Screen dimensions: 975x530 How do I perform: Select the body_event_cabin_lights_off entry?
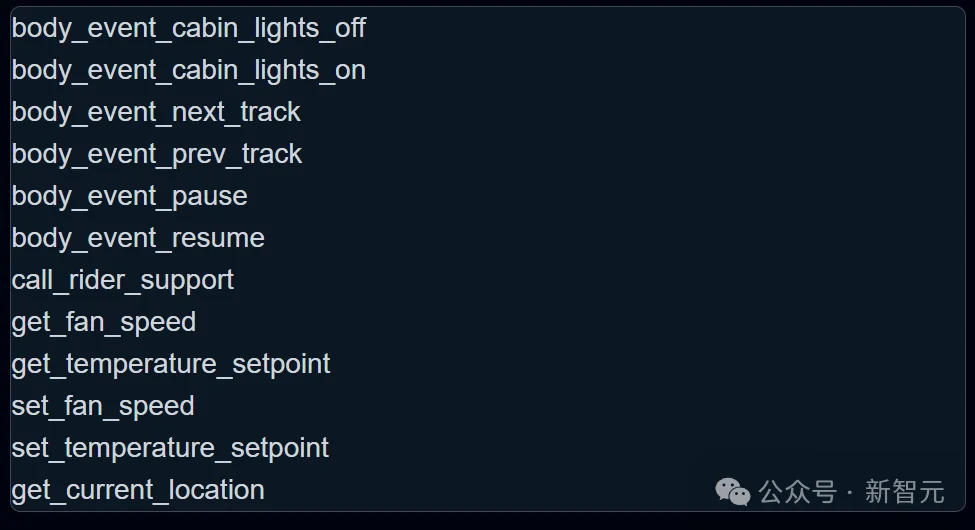[188, 28]
